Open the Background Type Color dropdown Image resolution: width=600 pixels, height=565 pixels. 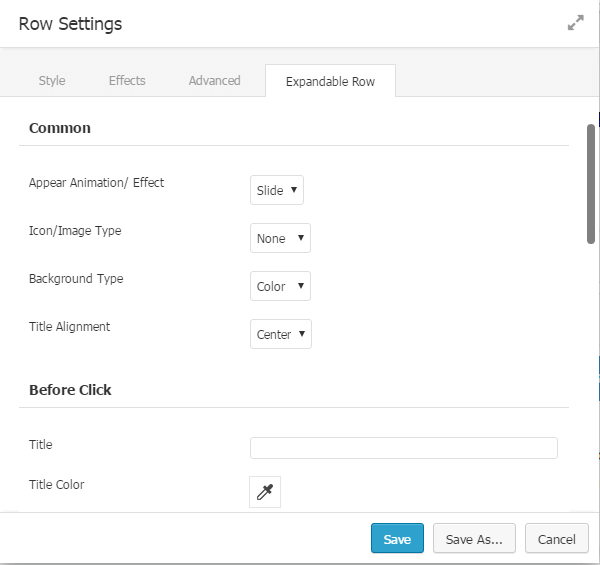coord(280,286)
